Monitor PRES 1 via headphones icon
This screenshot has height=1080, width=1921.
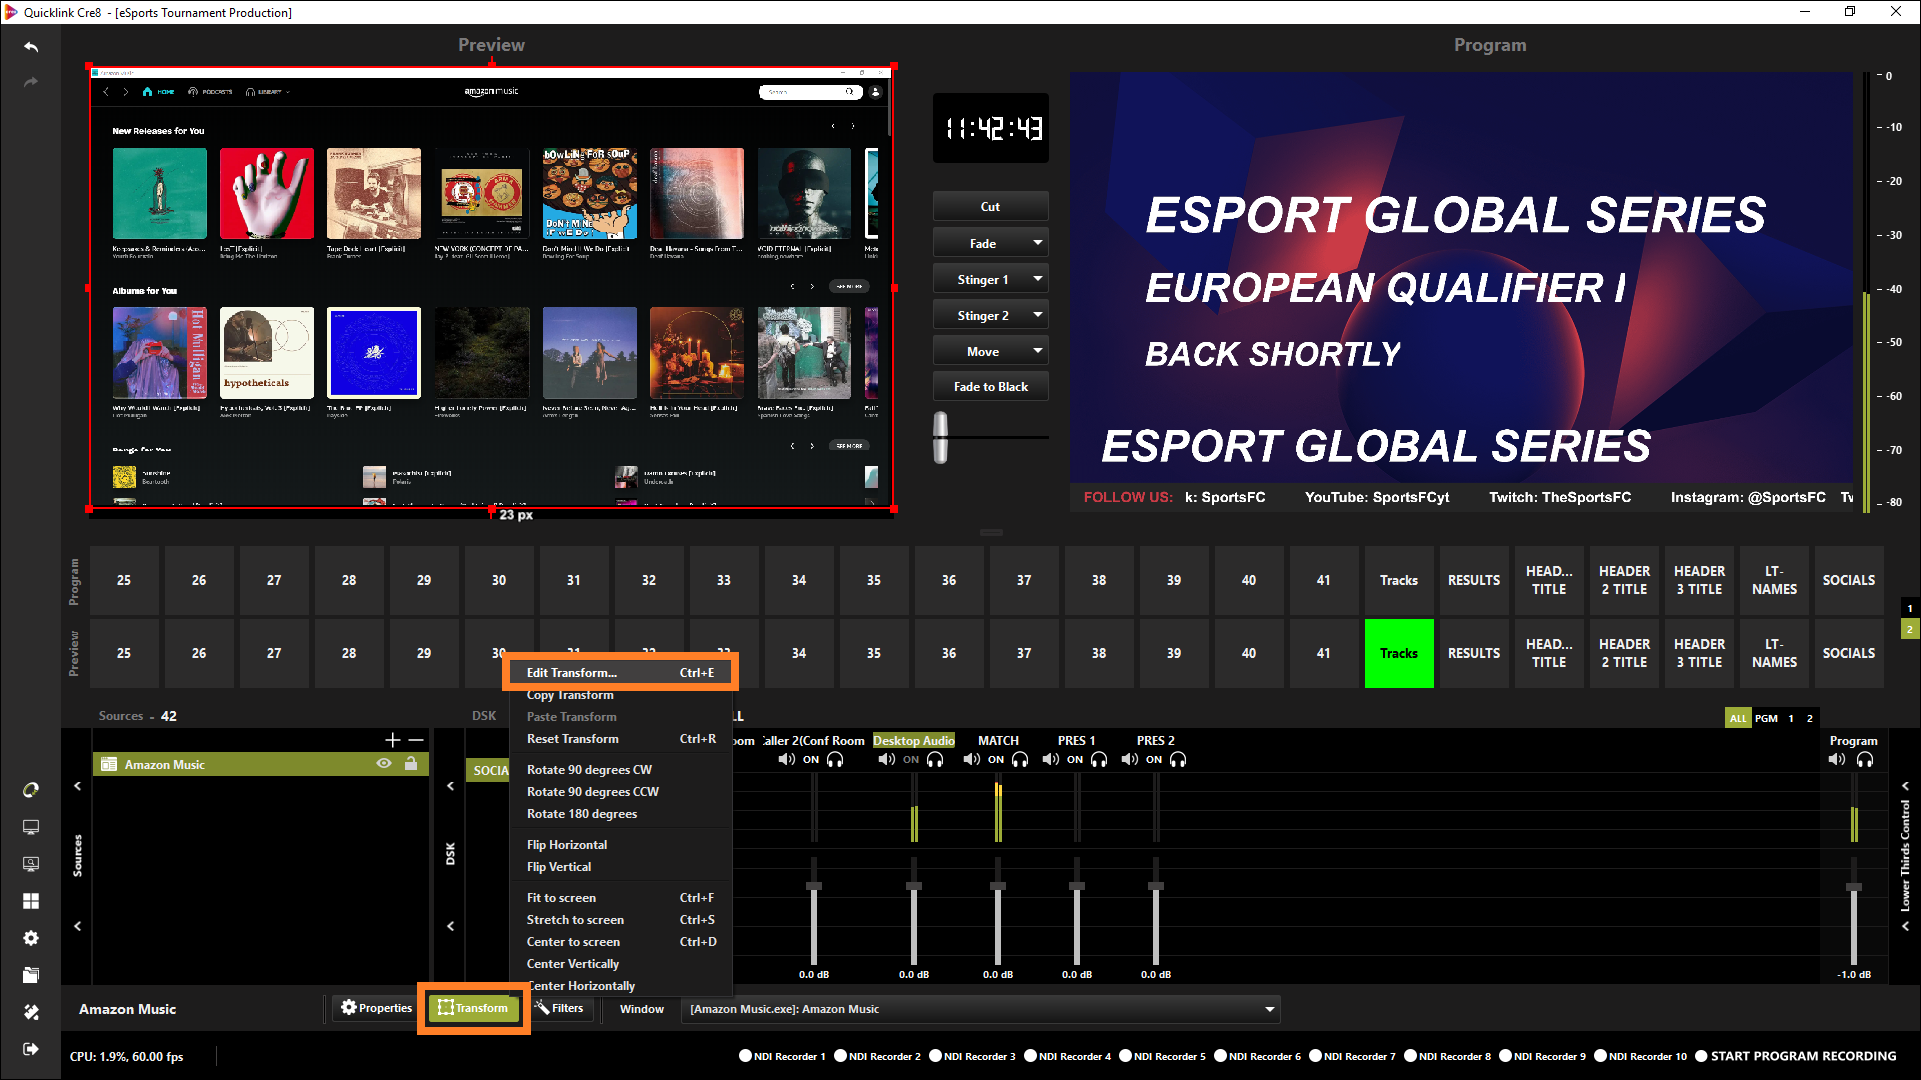pos(1099,760)
